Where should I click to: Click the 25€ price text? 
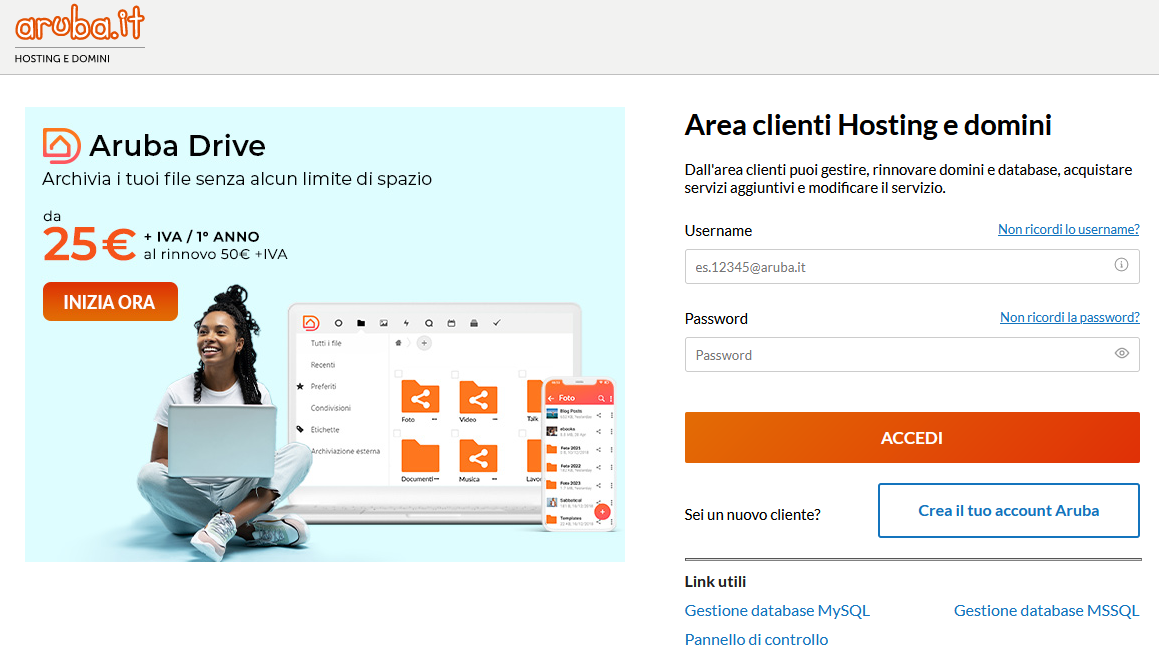coord(89,245)
